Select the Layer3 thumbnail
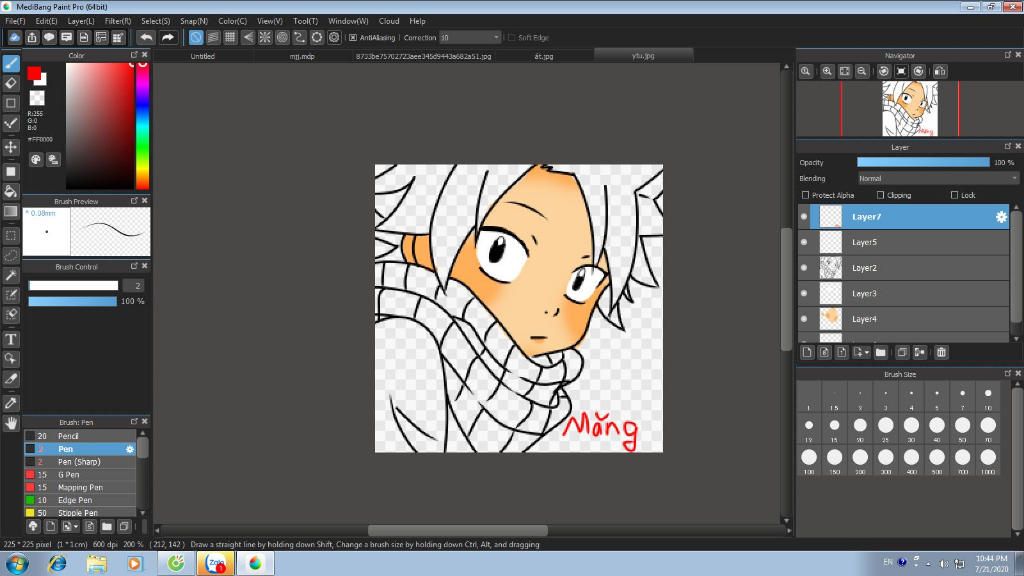 tap(830, 293)
